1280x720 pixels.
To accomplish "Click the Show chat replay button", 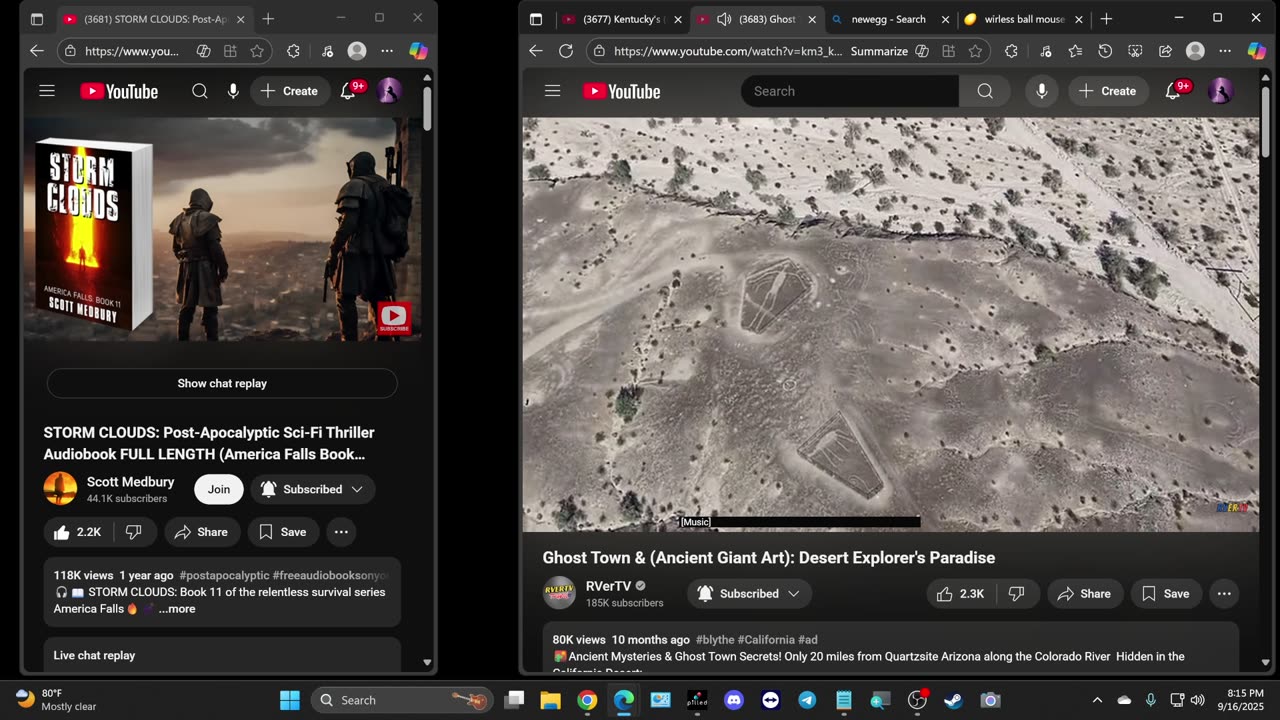I will pos(222,383).
